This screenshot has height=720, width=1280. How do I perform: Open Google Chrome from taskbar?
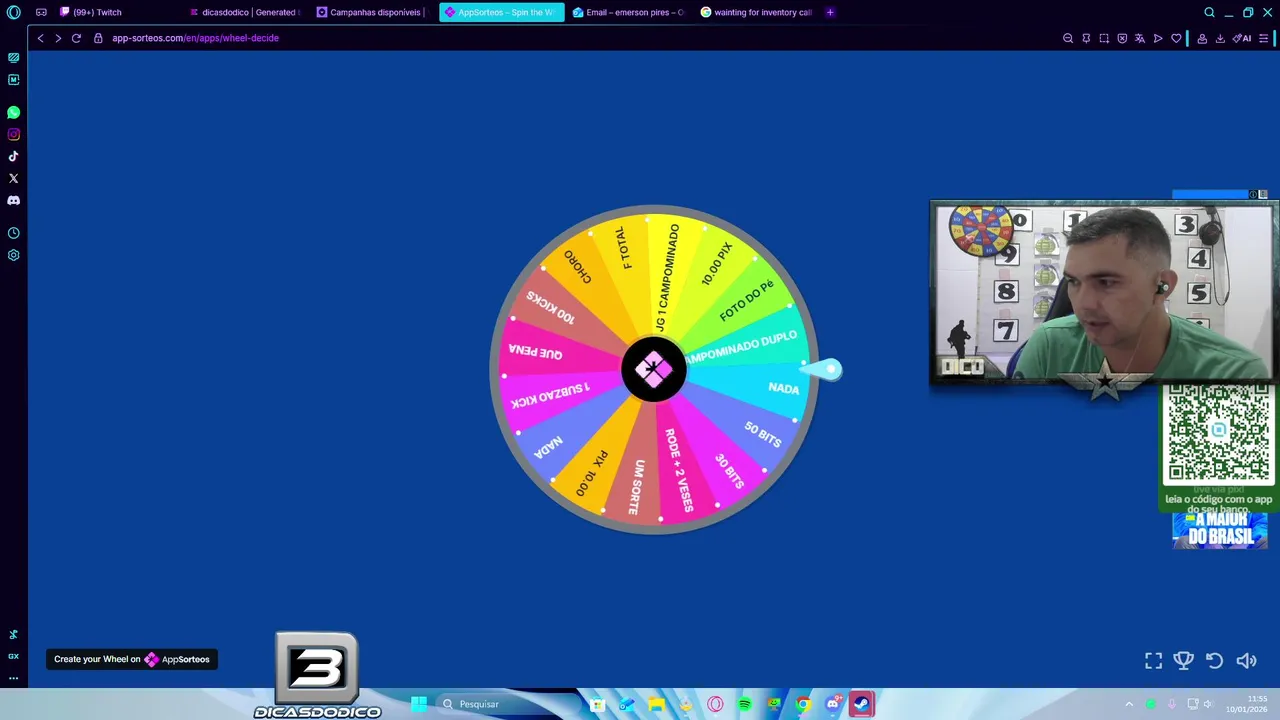tap(803, 704)
